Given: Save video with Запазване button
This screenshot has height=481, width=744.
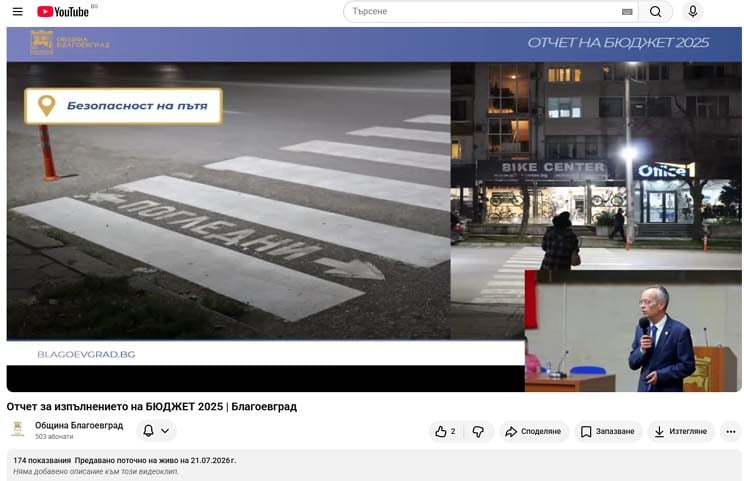Looking at the screenshot, I should click(608, 431).
